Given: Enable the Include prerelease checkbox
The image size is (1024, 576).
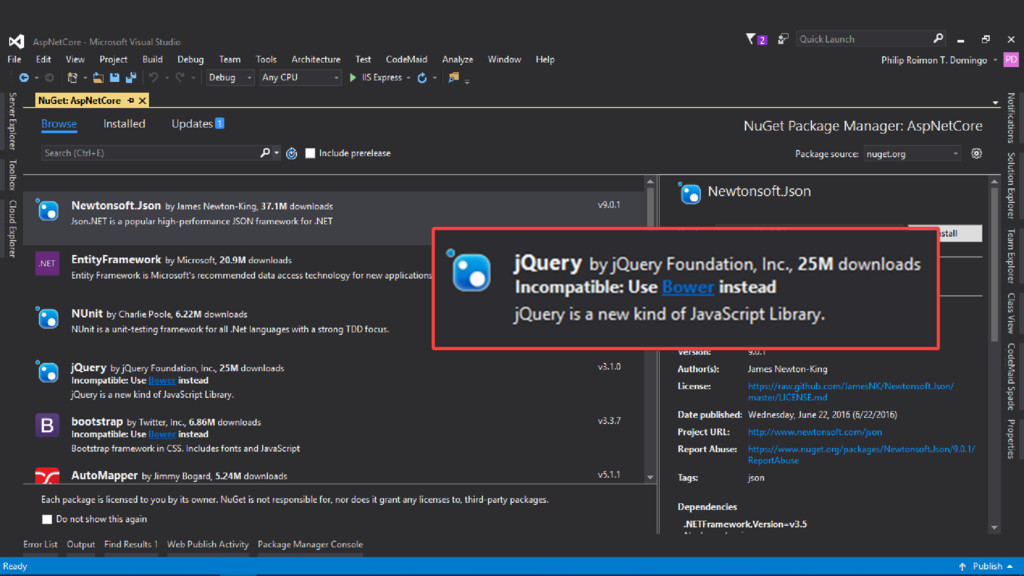Looking at the screenshot, I should [310, 153].
